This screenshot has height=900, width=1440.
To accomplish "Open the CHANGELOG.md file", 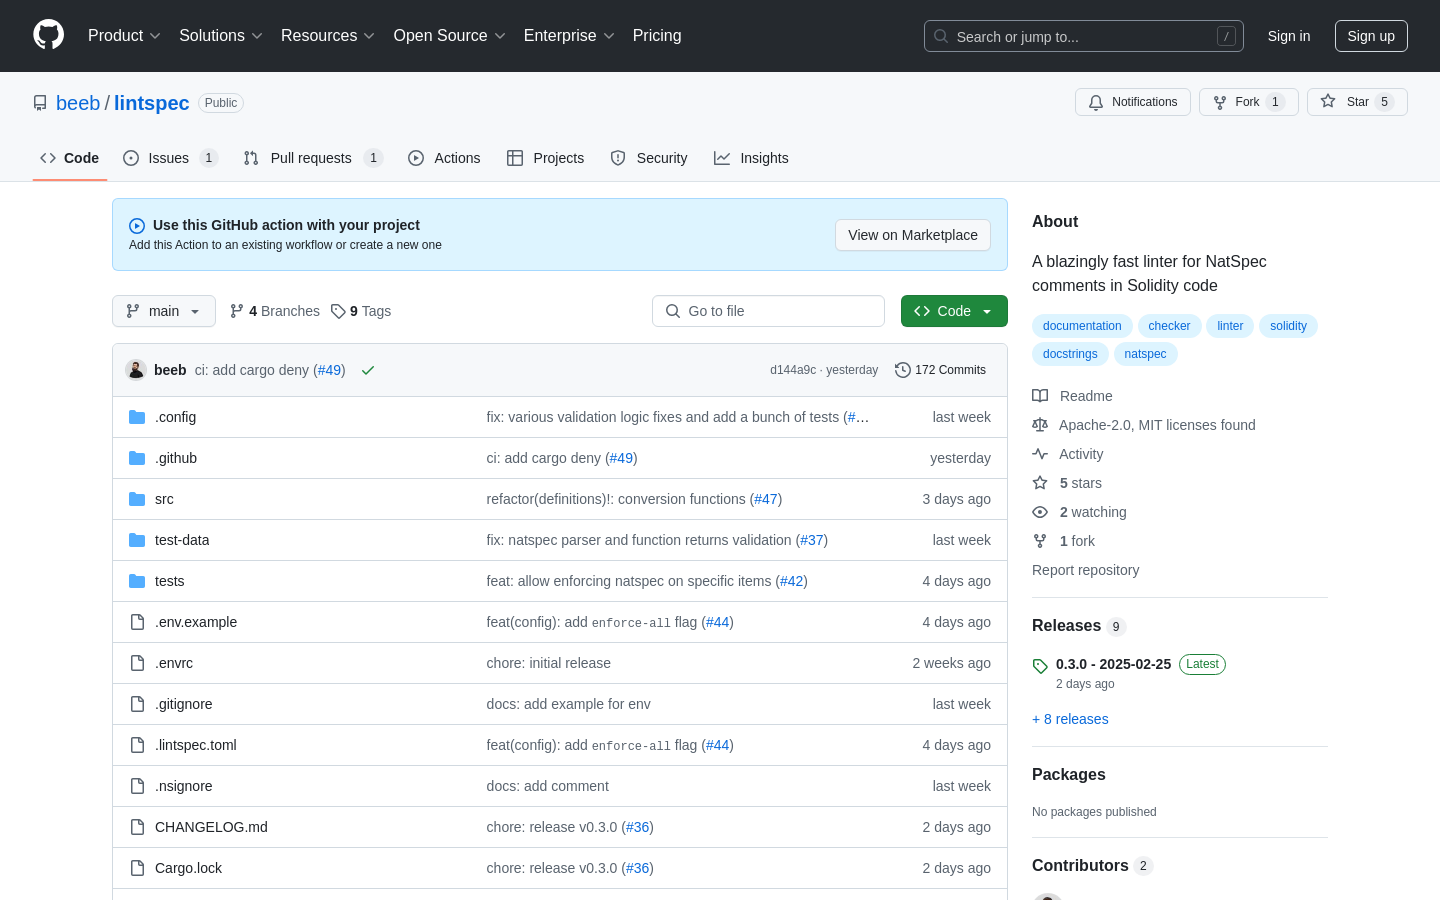I will [x=211, y=827].
